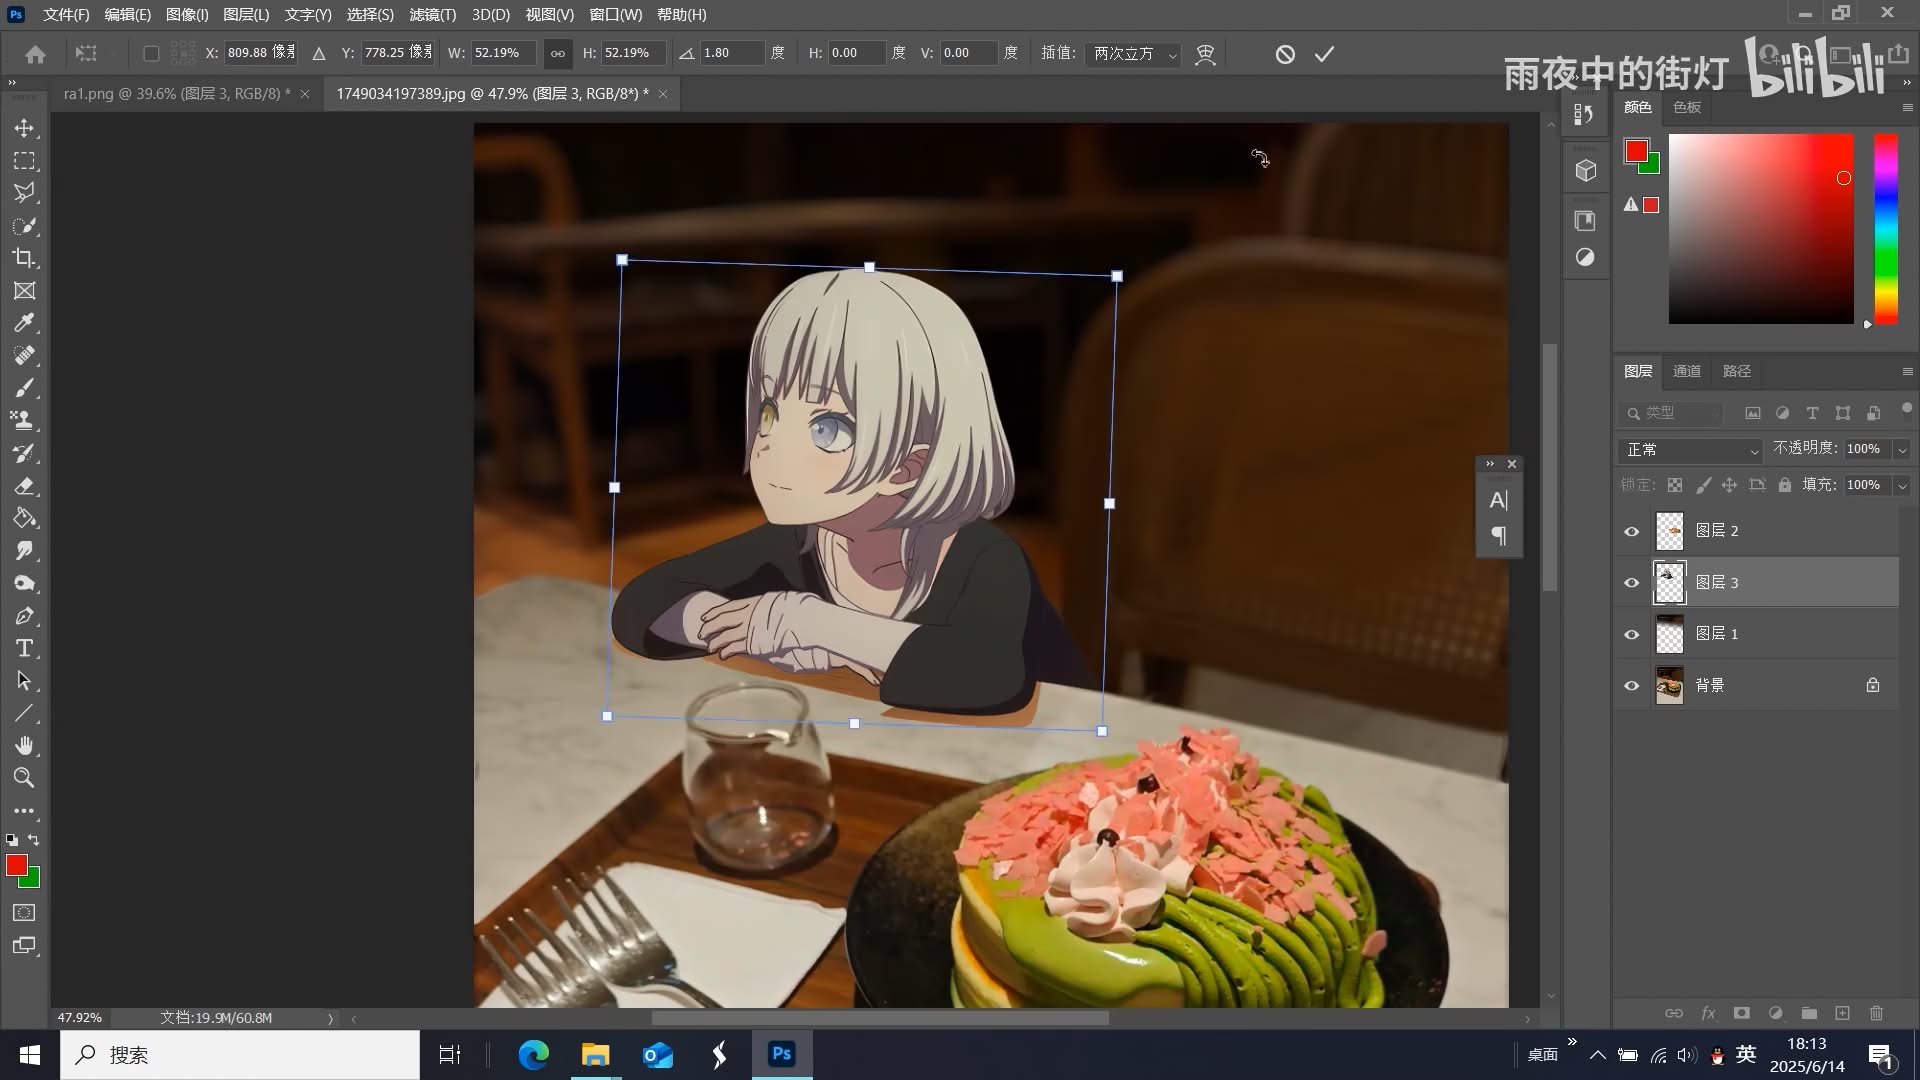The height and width of the screenshot is (1080, 1920).
Task: Select the Zoom tool
Action: click(24, 778)
